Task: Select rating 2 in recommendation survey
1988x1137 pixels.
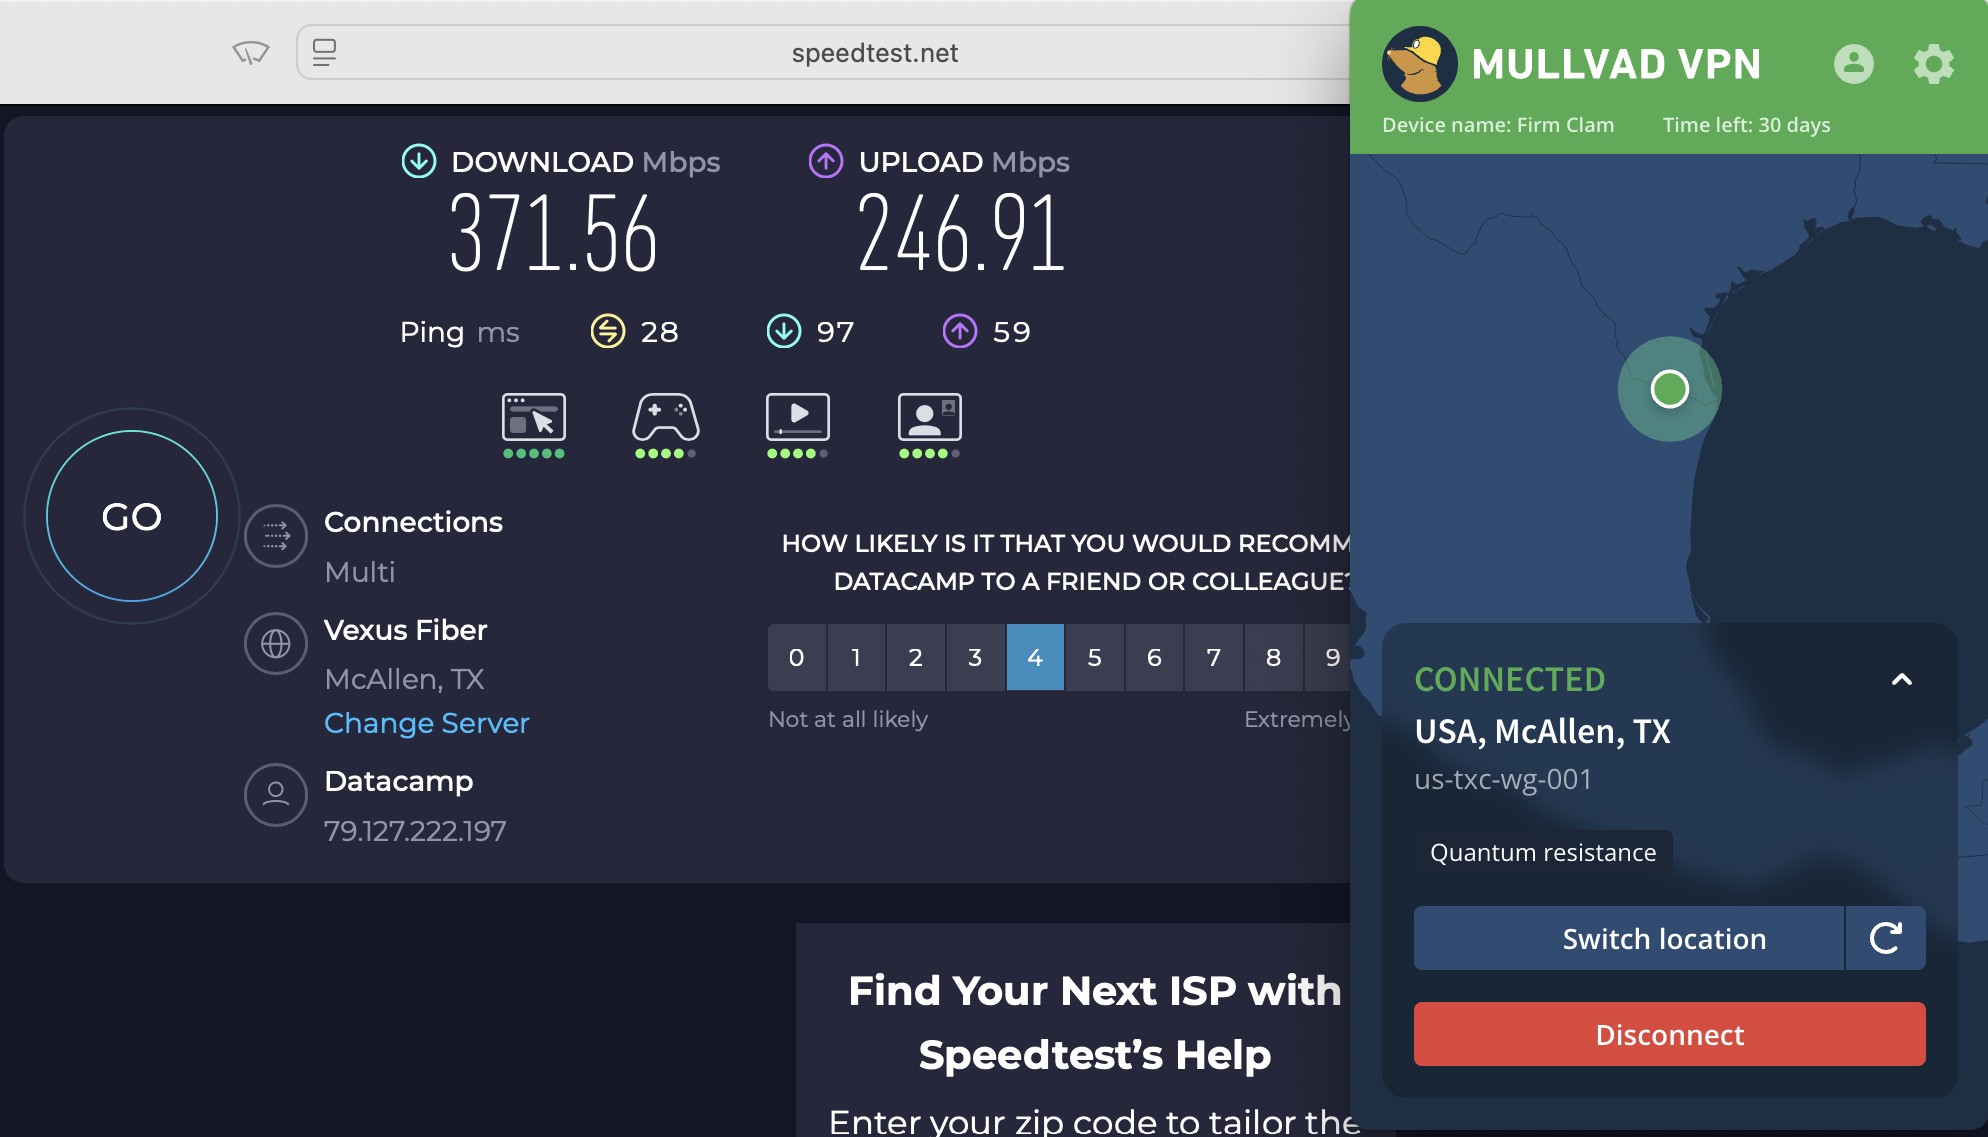Action: pyautogui.click(x=916, y=657)
